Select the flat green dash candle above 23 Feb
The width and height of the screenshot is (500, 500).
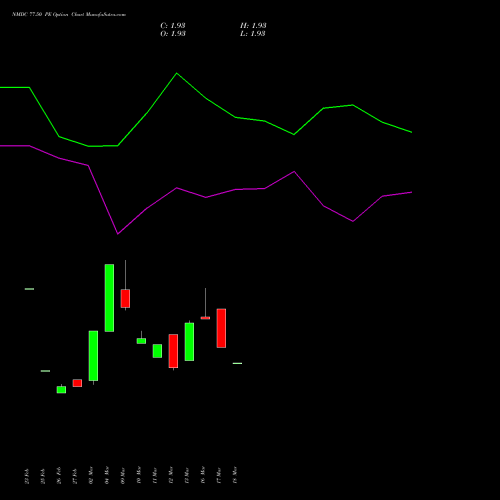coord(29,289)
